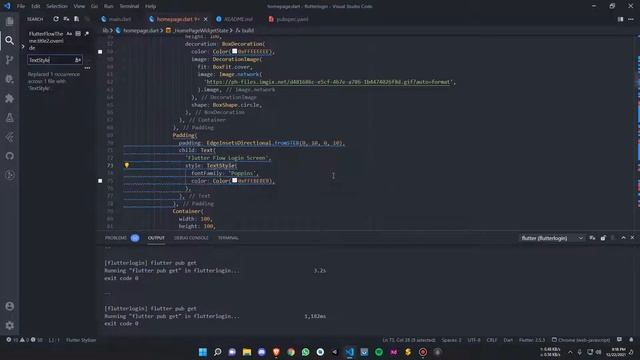Screen dimensions: 640x360
Task: Change encoding via UTF-8 status
Action: click(x=474, y=340)
